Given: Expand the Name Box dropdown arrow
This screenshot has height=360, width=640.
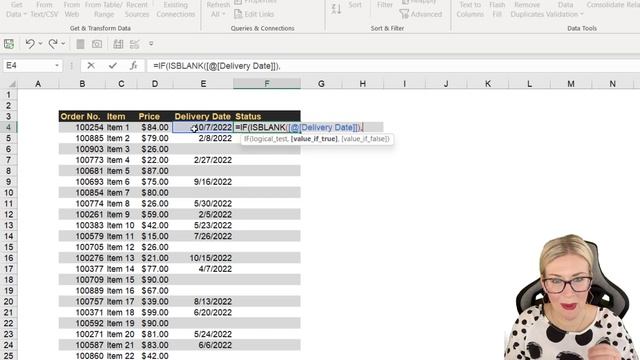Looking at the screenshot, I should [57, 65].
